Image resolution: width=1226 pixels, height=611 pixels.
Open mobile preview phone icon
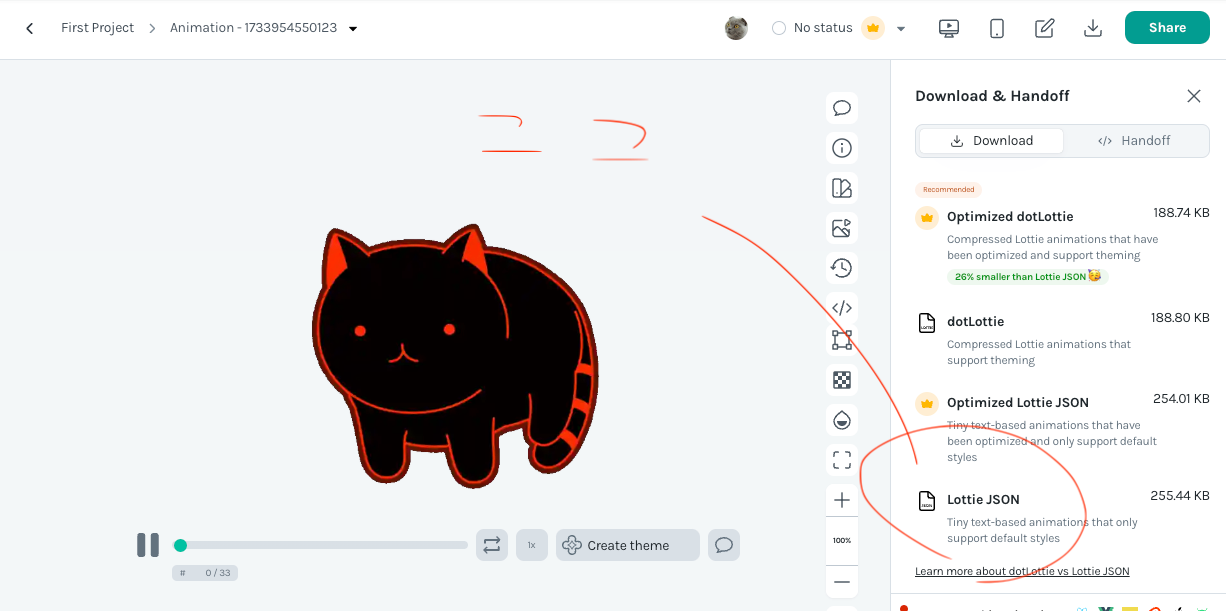point(997,28)
